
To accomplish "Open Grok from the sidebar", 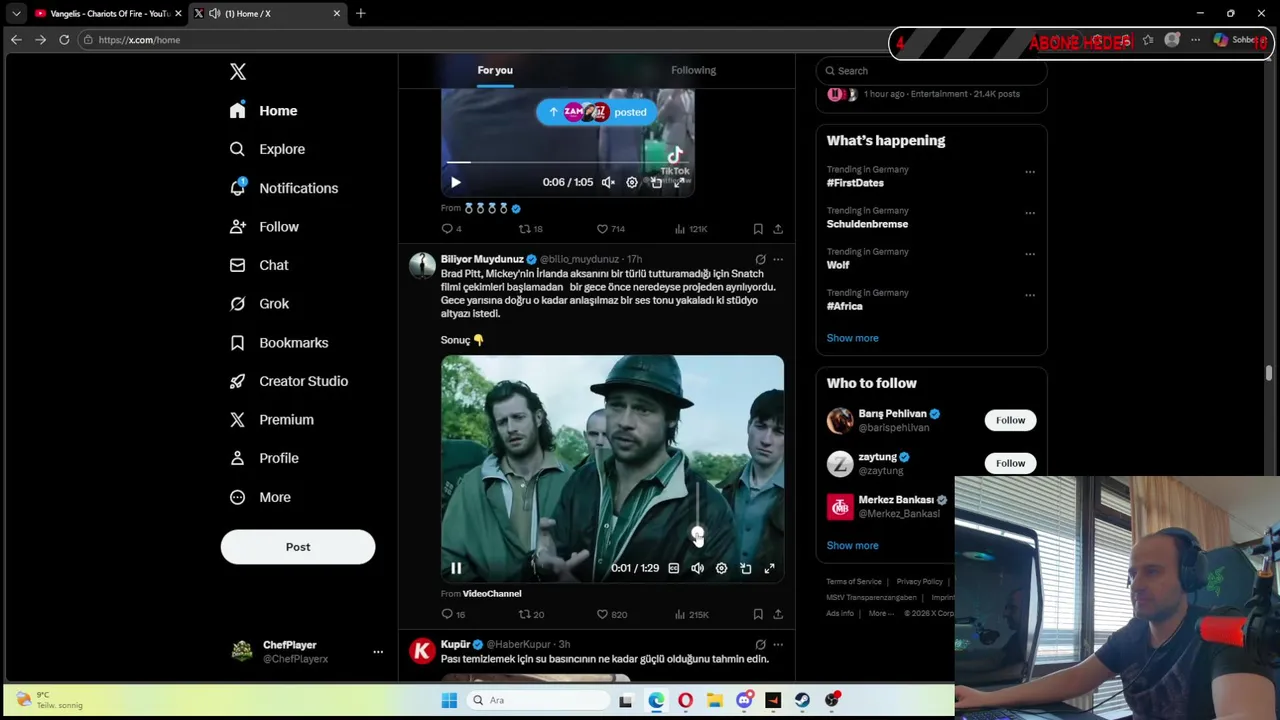I will [260, 304].
